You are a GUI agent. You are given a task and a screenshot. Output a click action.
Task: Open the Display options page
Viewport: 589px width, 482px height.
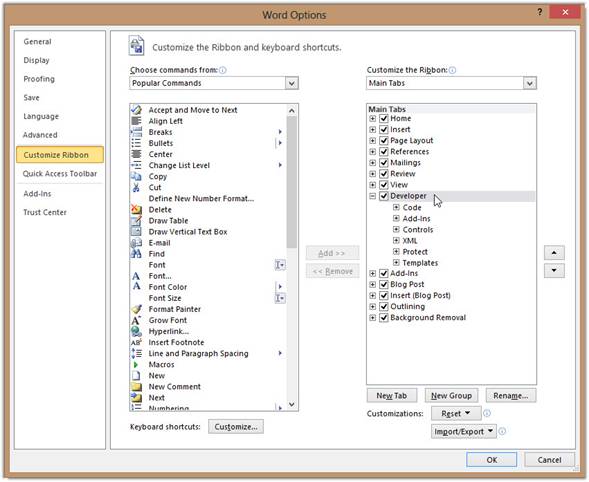[36, 60]
